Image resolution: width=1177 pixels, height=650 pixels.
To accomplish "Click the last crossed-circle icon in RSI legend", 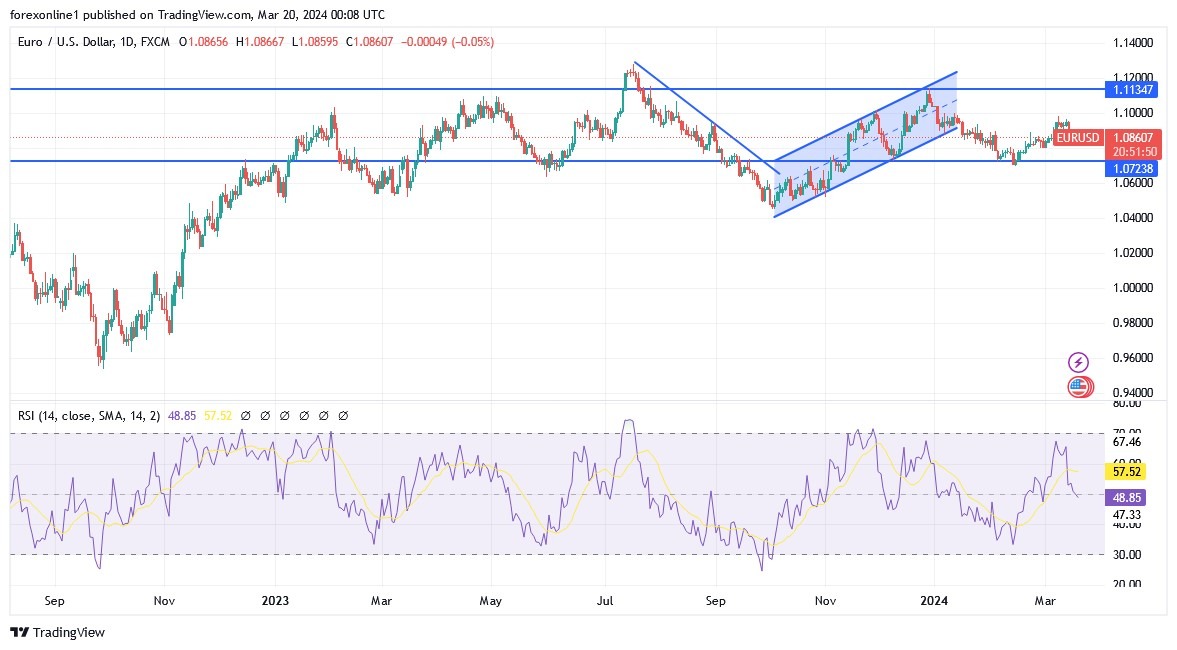I will (x=345, y=415).
